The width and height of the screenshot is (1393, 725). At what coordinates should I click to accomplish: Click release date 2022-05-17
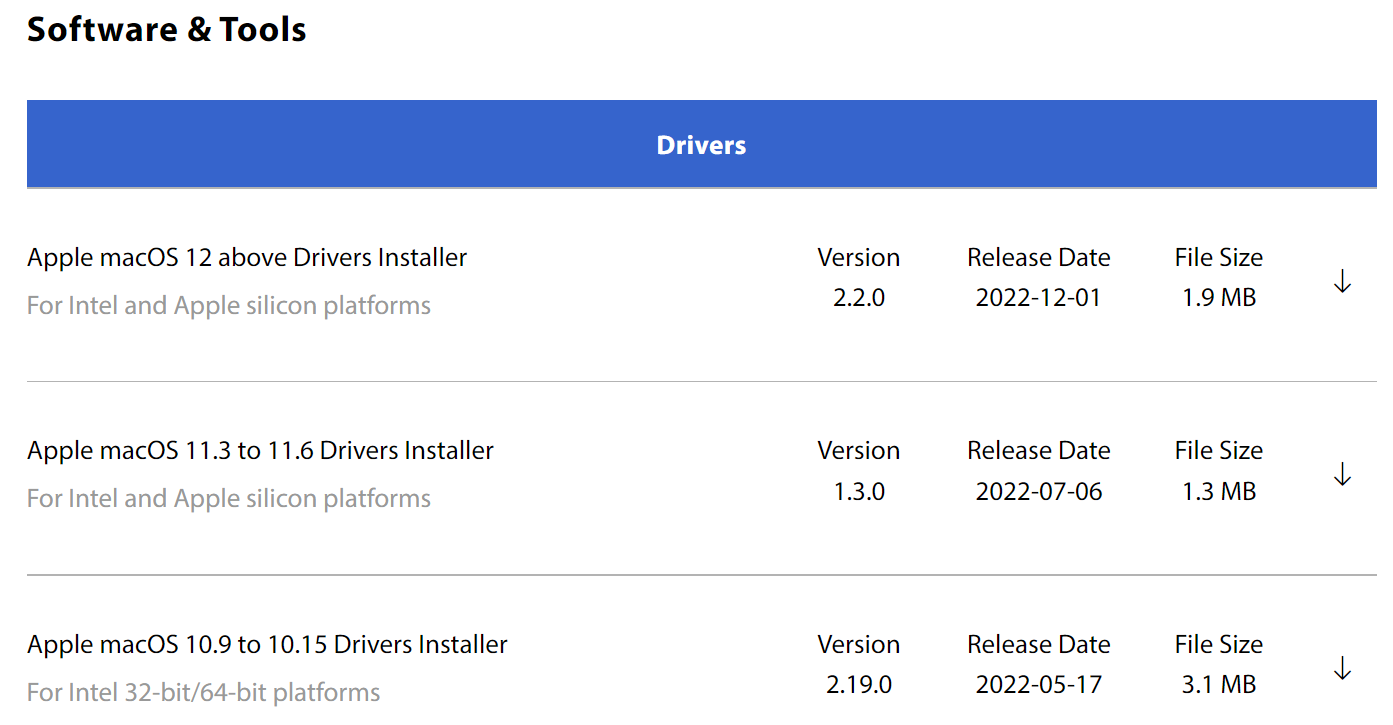(1038, 685)
